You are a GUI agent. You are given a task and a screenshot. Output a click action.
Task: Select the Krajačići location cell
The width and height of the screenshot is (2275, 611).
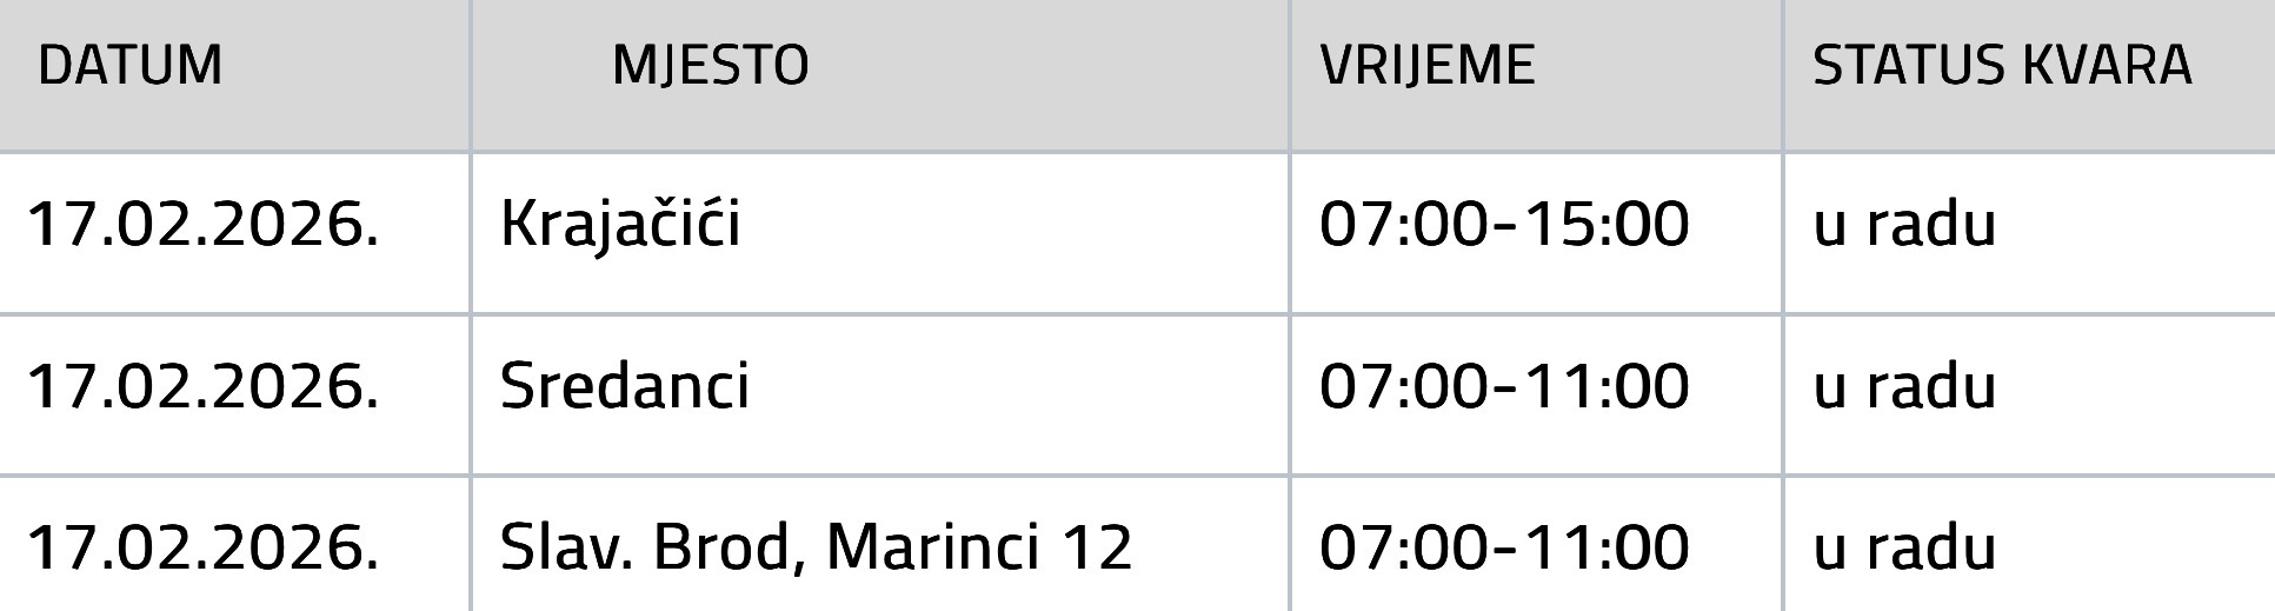point(620,223)
